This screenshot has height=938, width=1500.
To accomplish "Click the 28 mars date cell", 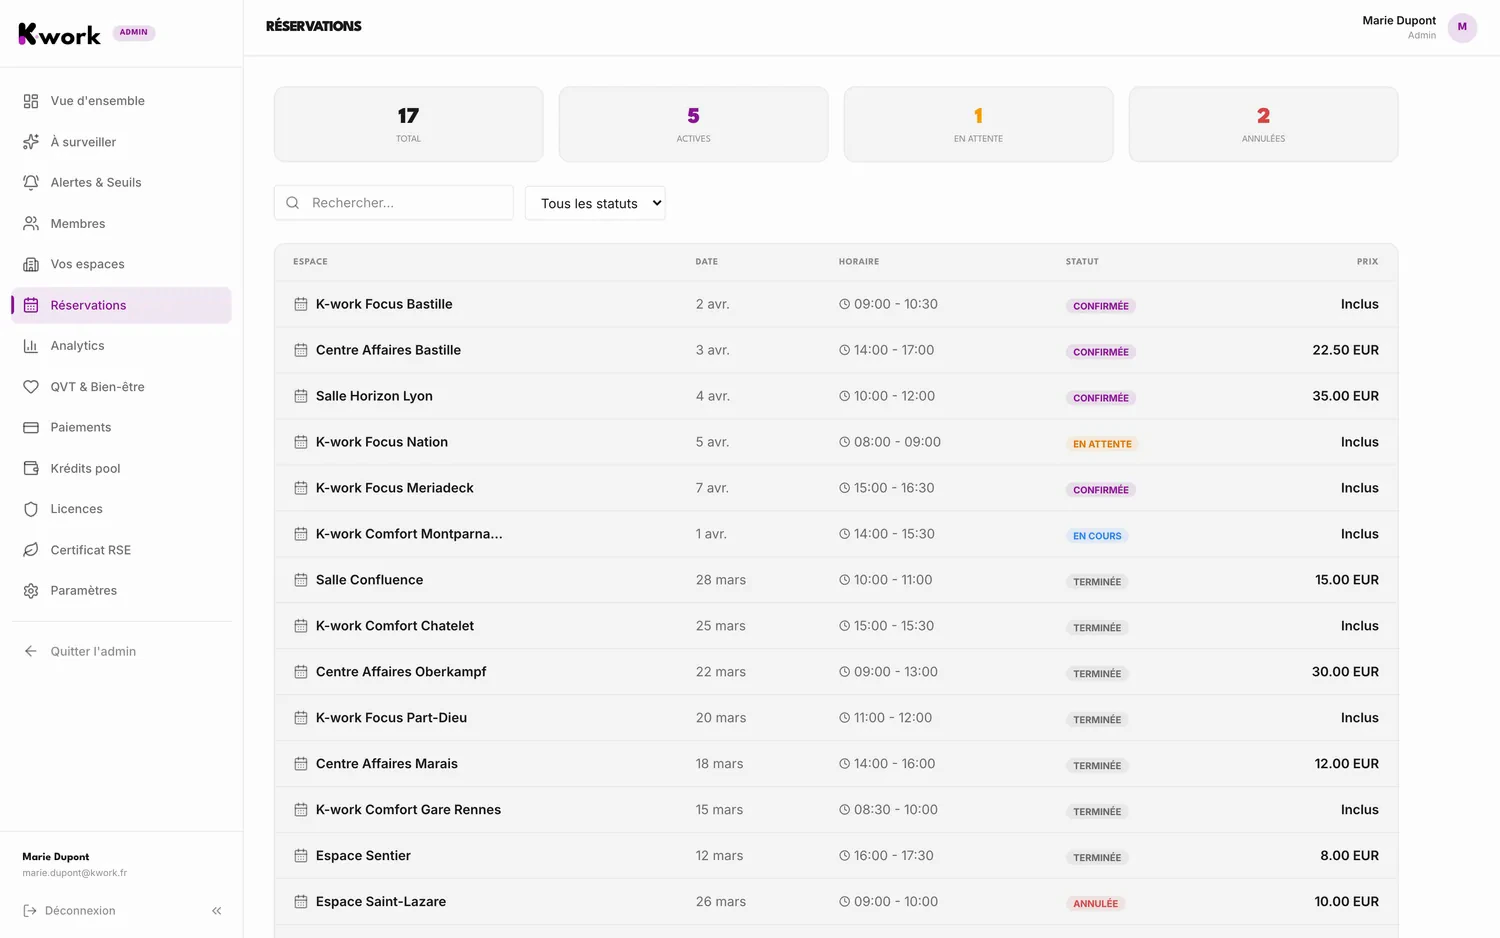I will 721,580.
